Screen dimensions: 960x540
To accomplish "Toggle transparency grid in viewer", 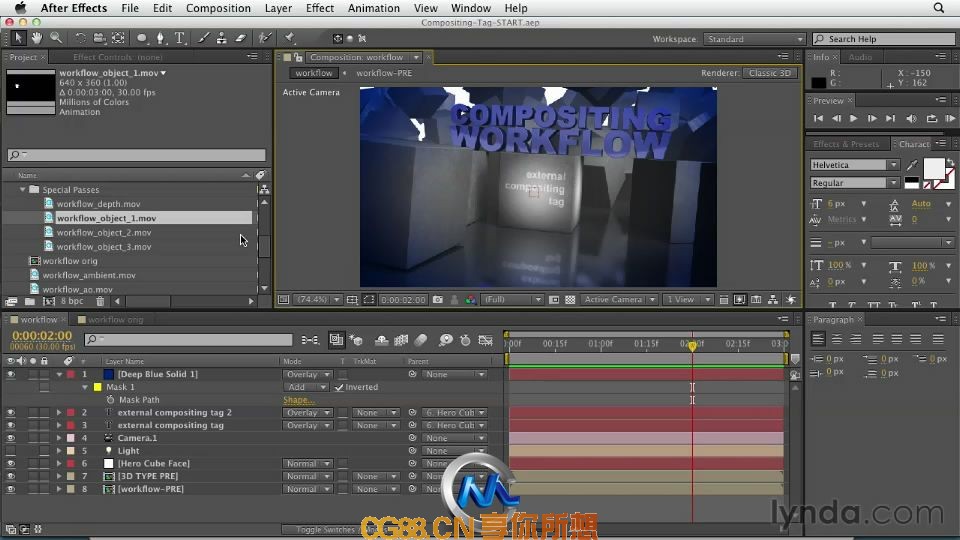I will coord(570,299).
